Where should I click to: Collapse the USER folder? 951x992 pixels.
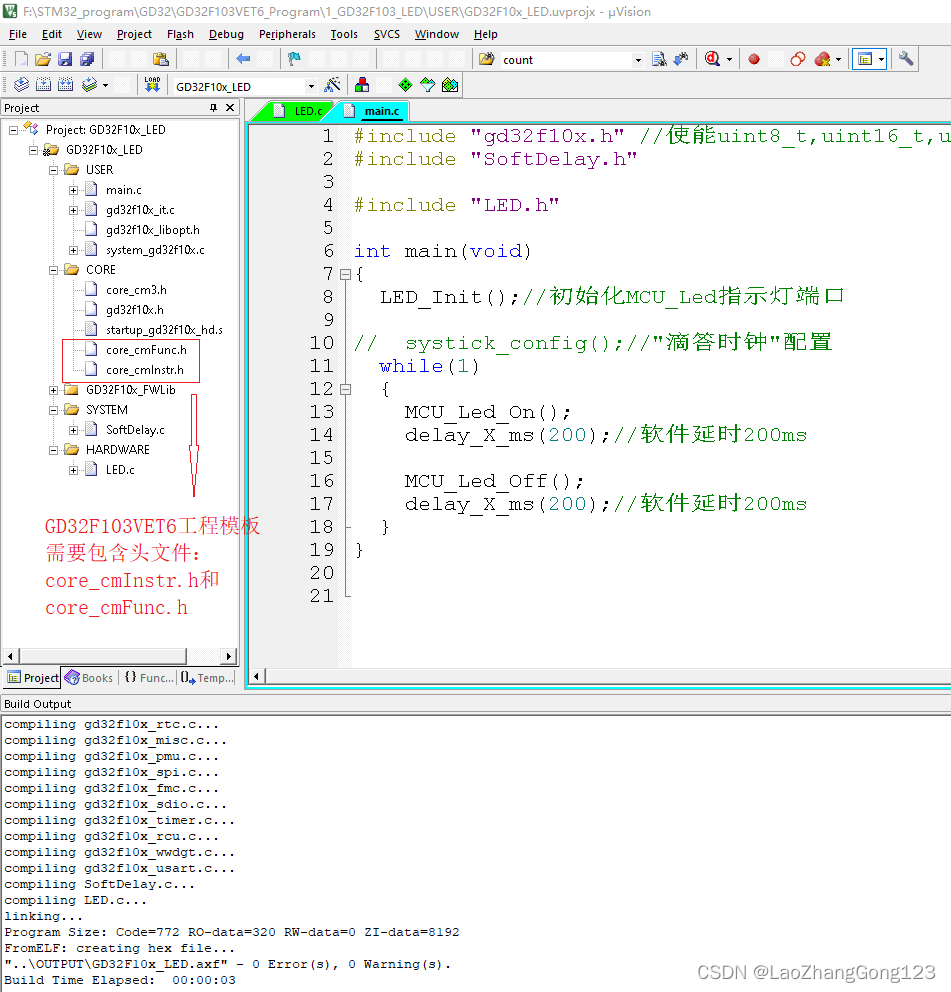(x=54, y=170)
